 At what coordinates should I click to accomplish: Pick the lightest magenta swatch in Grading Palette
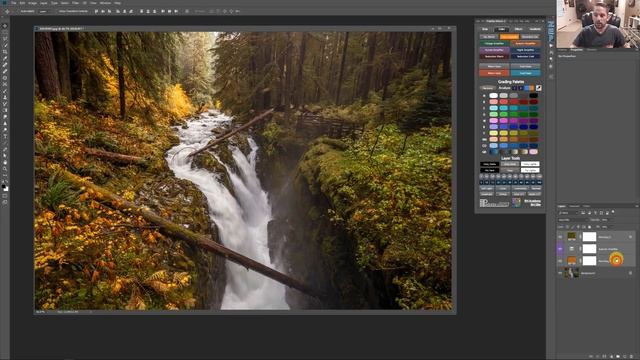tap(493, 121)
